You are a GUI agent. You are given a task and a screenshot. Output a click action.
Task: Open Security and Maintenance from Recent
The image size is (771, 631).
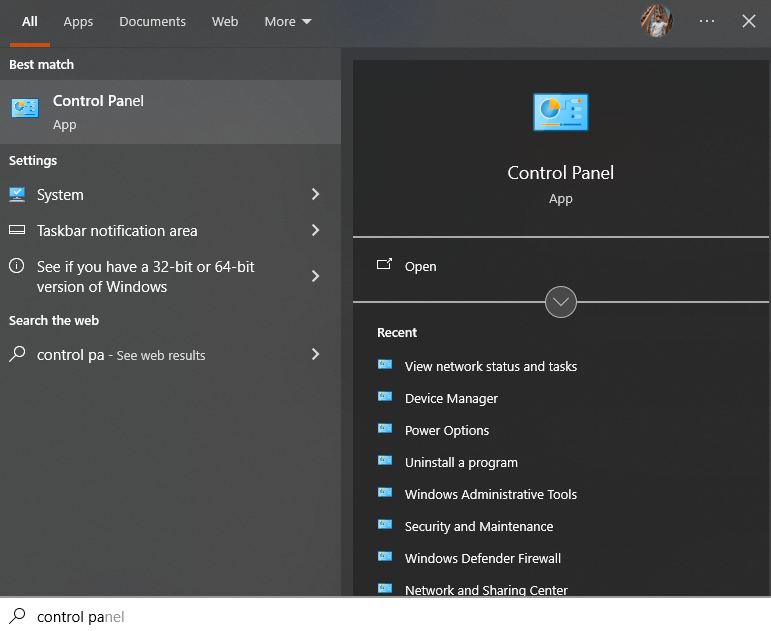point(478,526)
